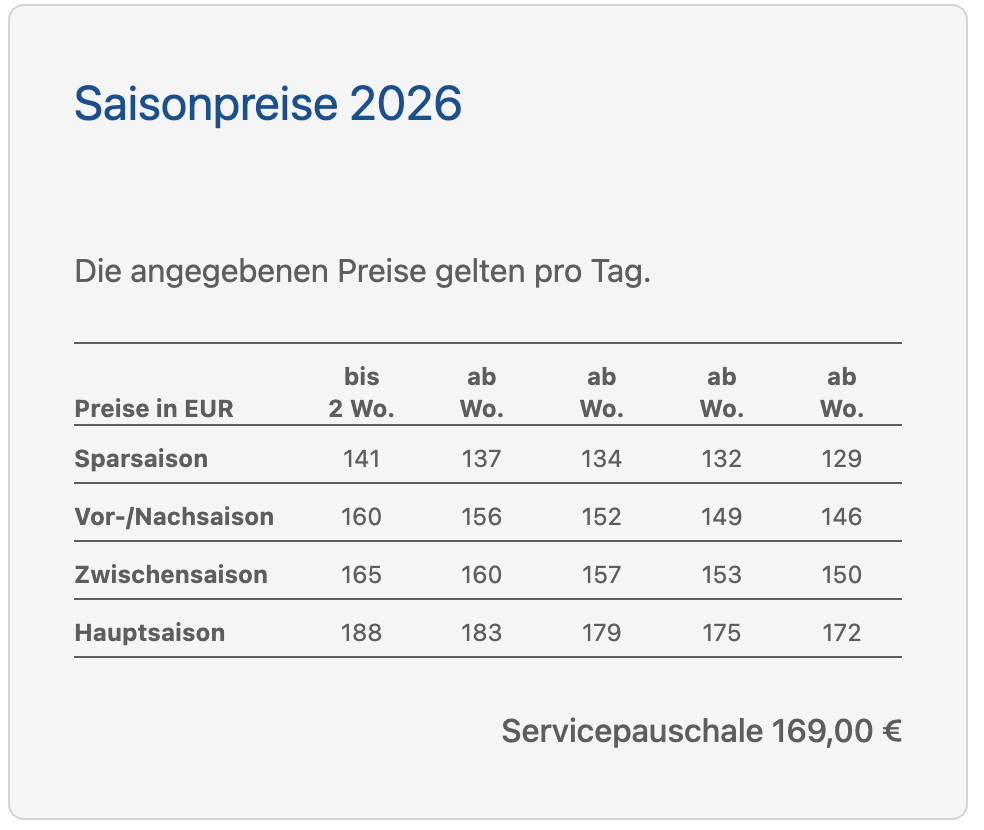Select the Vor-/Nachsaison price 149
984x830 pixels.
[721, 517]
